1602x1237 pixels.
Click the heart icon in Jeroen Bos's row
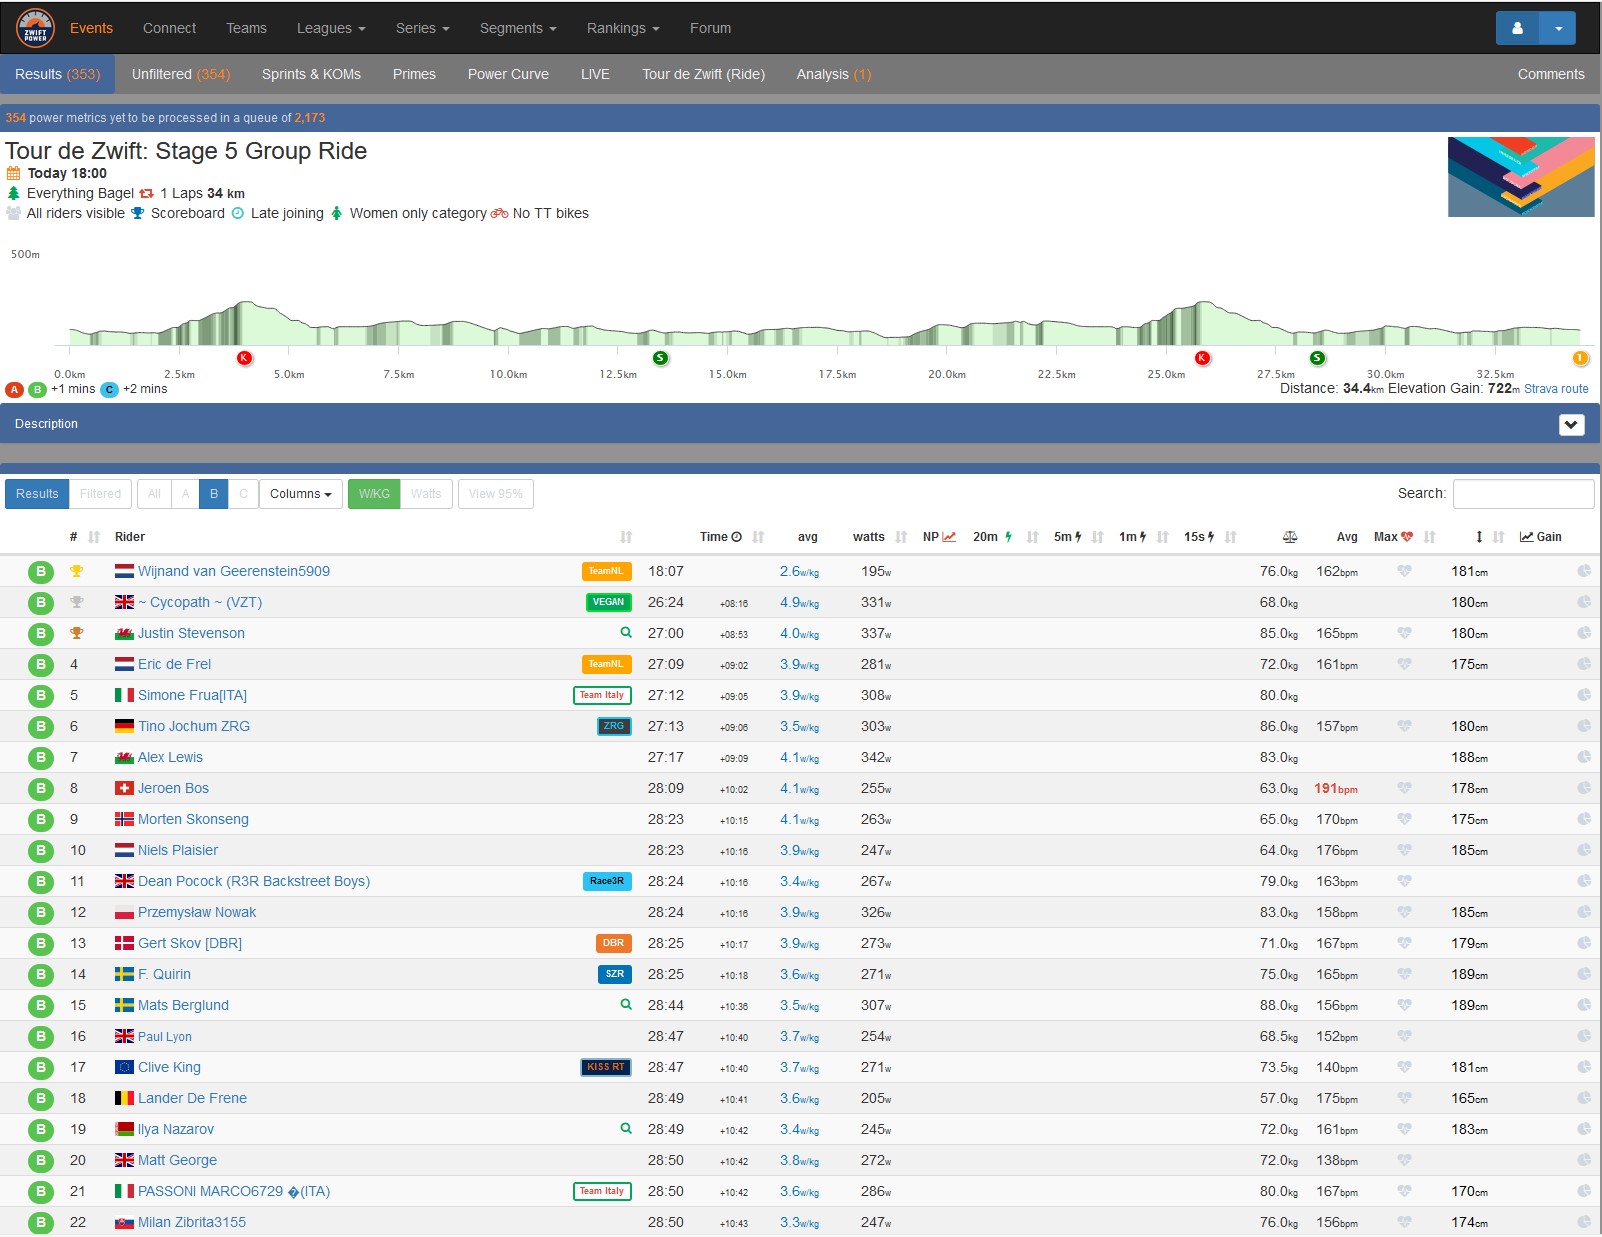tap(1405, 788)
